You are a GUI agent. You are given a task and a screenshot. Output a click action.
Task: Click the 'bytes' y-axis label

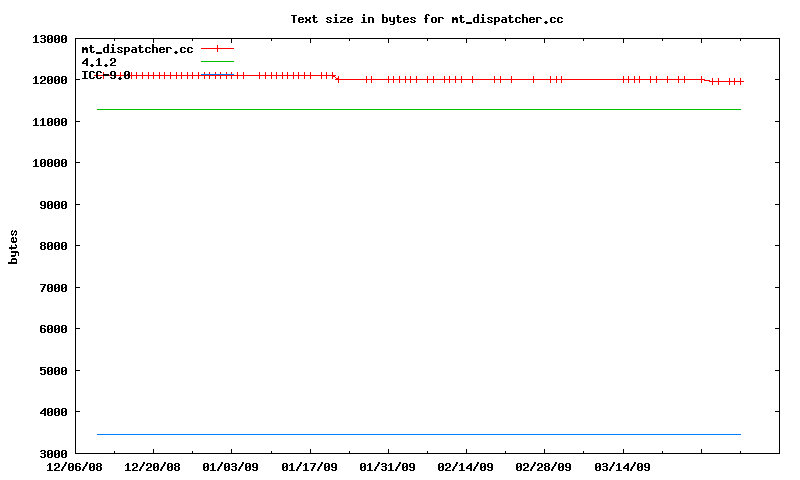pyautogui.click(x=14, y=246)
